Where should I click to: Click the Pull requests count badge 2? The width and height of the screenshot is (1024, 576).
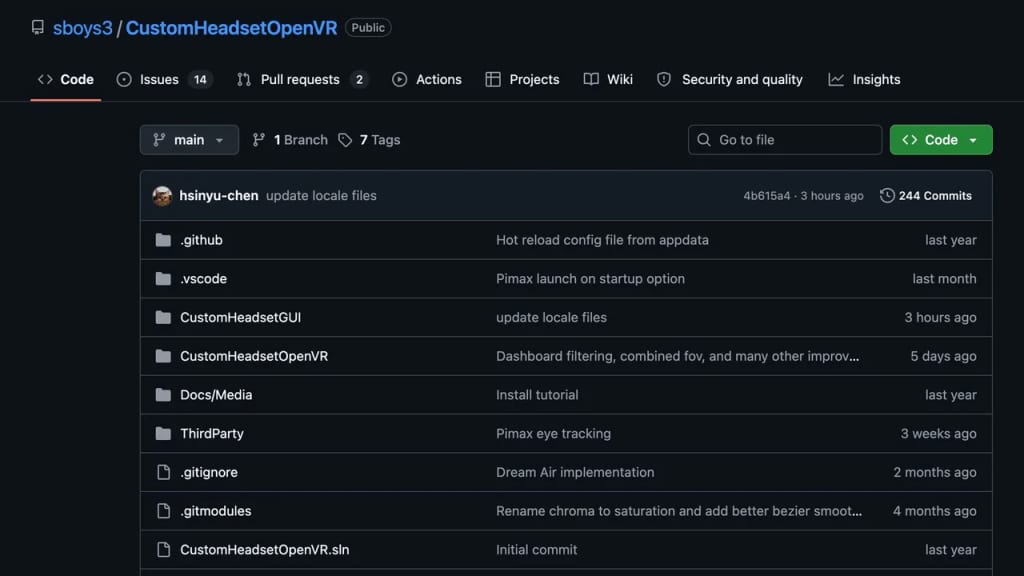coord(359,80)
